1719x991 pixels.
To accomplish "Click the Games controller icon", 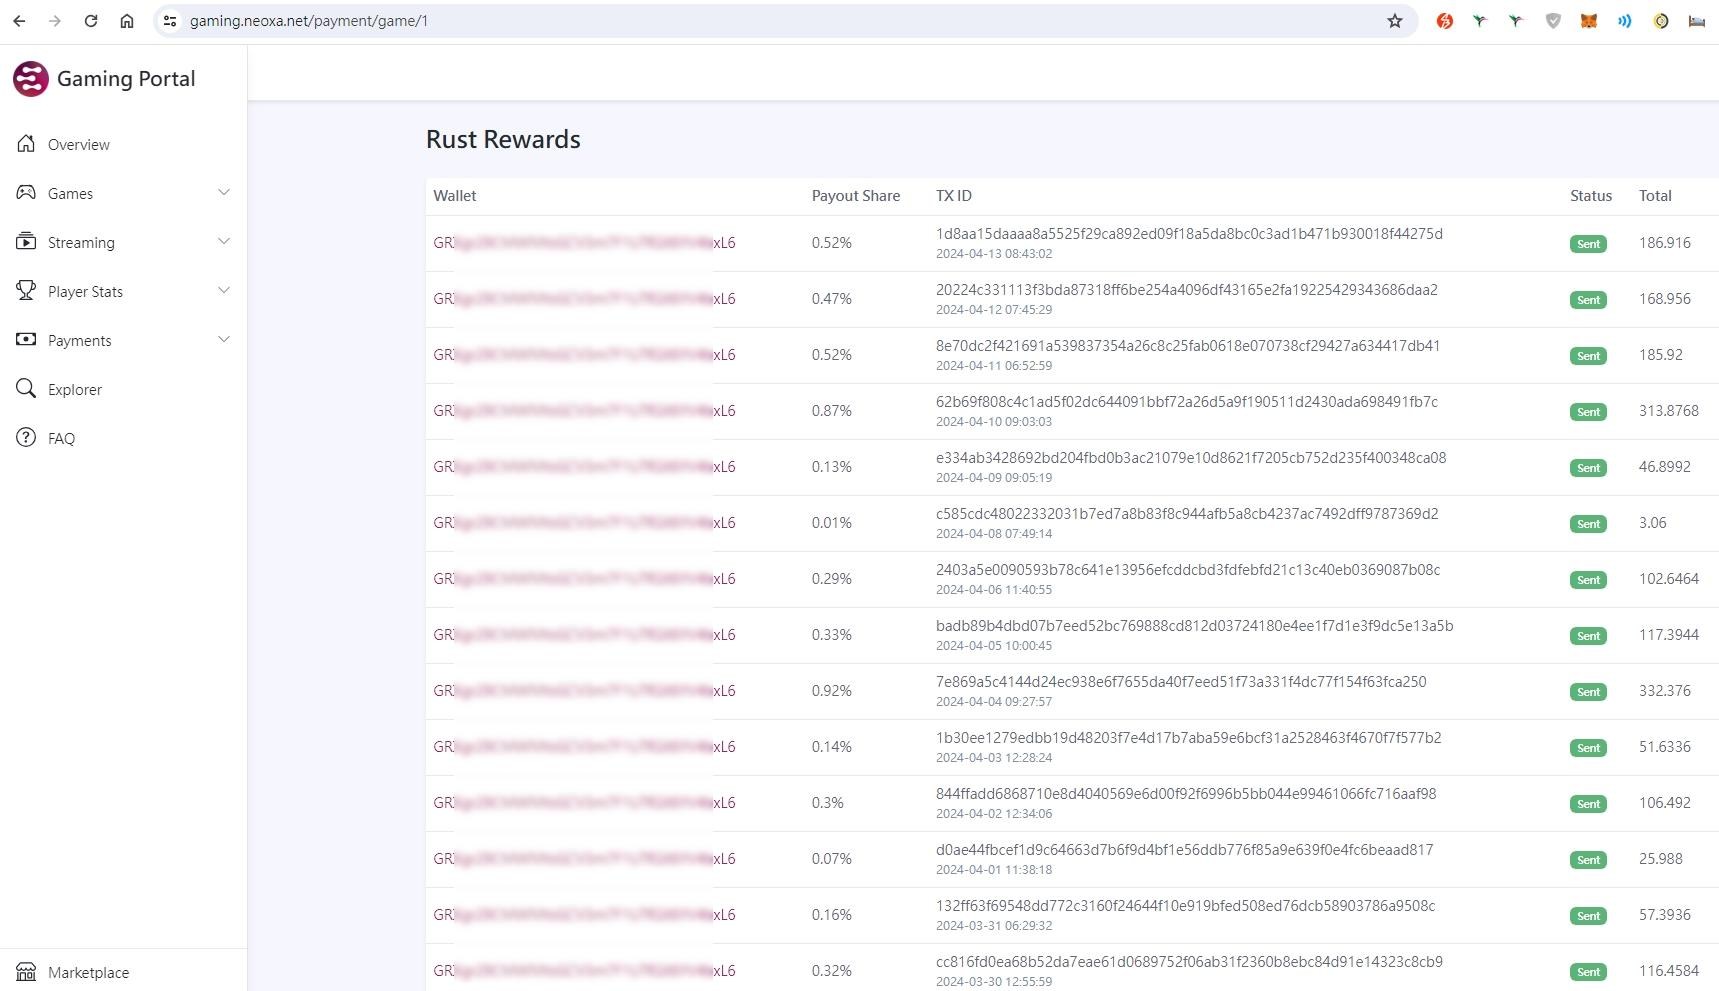I will [x=26, y=192].
